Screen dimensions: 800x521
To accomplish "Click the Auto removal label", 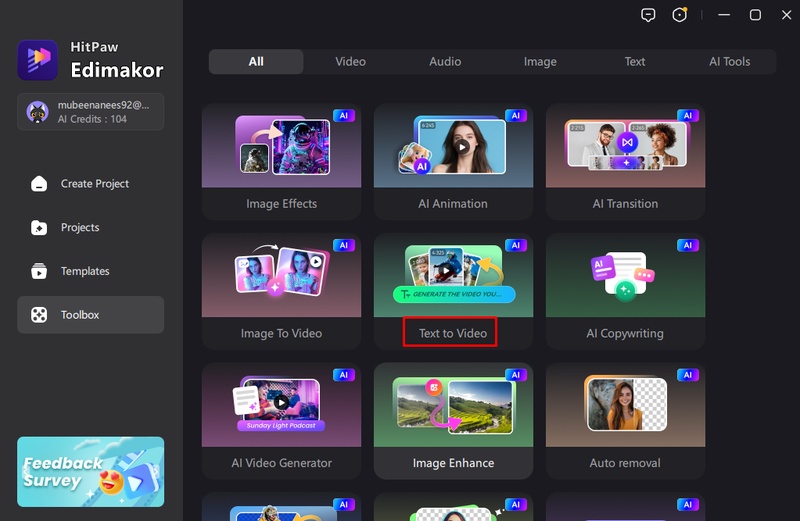I will [625, 463].
